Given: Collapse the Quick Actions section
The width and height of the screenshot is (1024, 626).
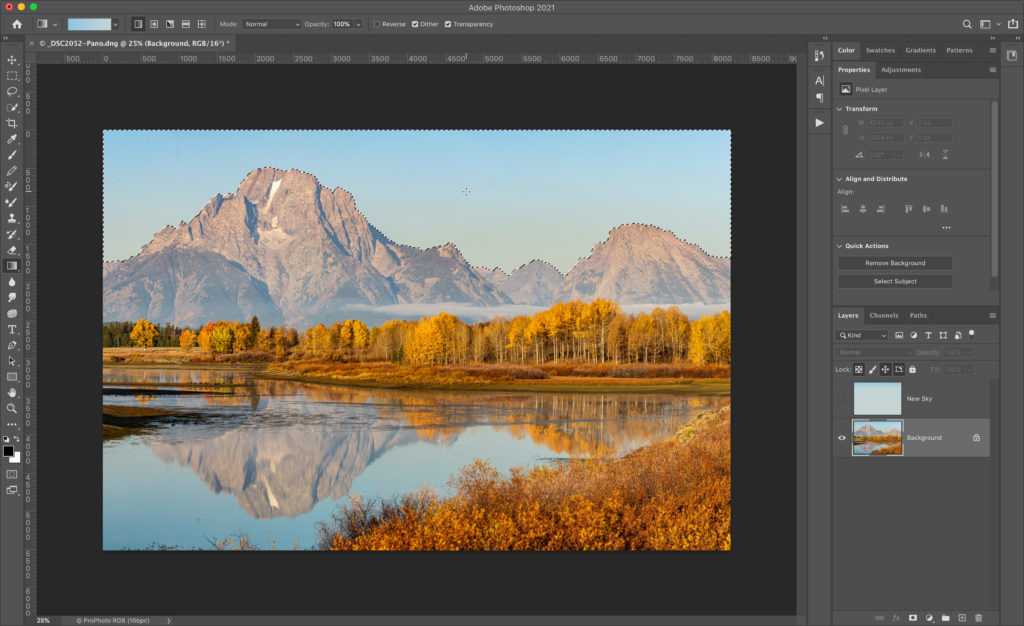Looking at the screenshot, I should (840, 246).
